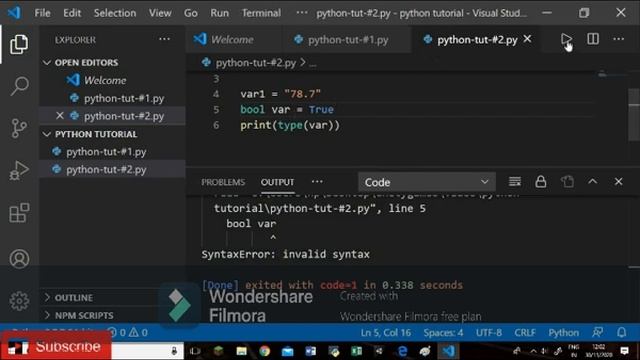
Task: Clear the output panel
Action: pos(515,182)
